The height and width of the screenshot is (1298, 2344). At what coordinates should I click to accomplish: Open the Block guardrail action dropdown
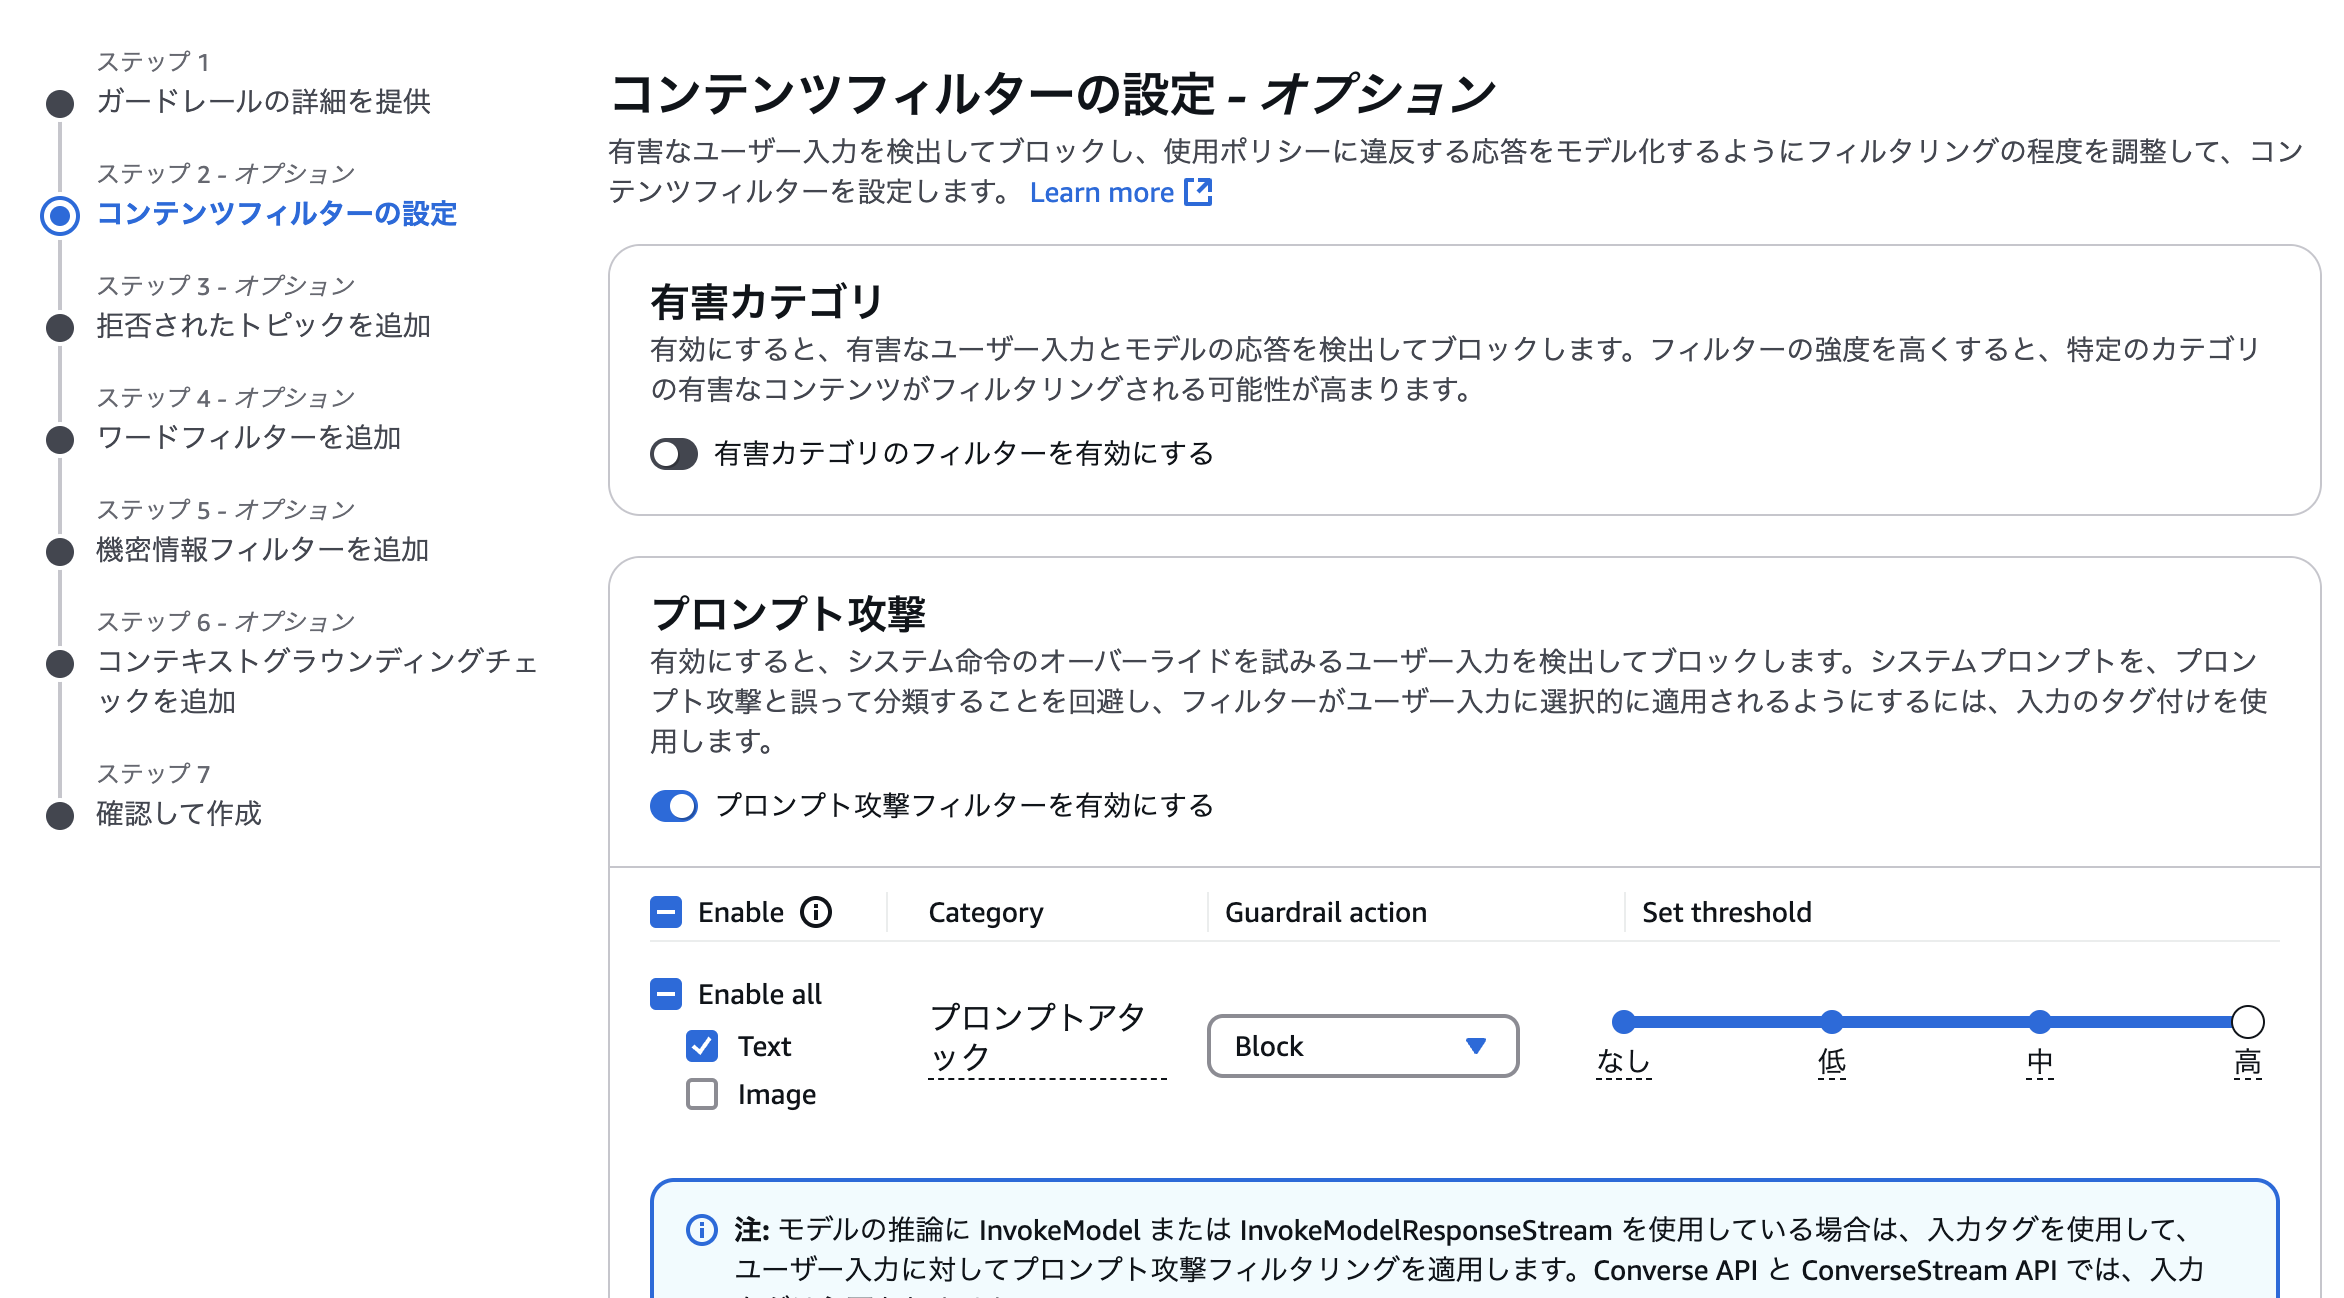pyautogui.click(x=1362, y=1045)
